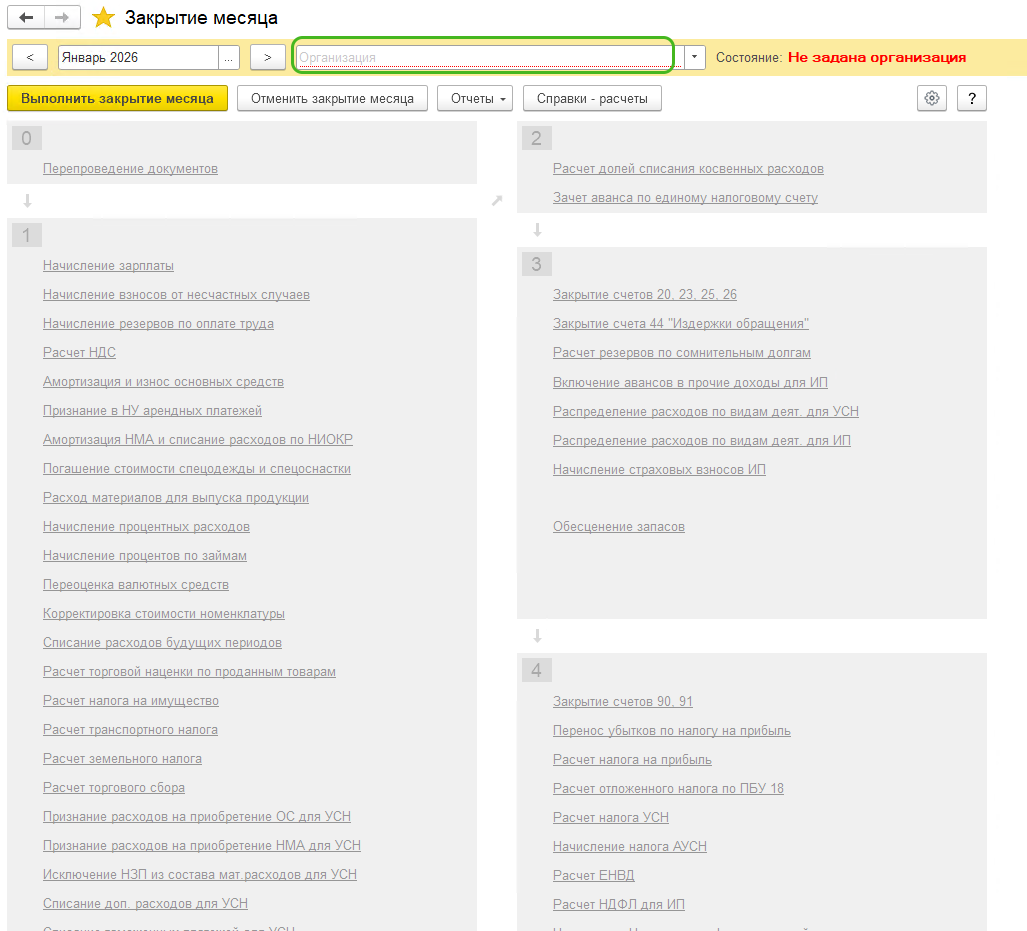This screenshot has height=931, width=1027.
Task: Go to next month period
Action: pos(267,57)
